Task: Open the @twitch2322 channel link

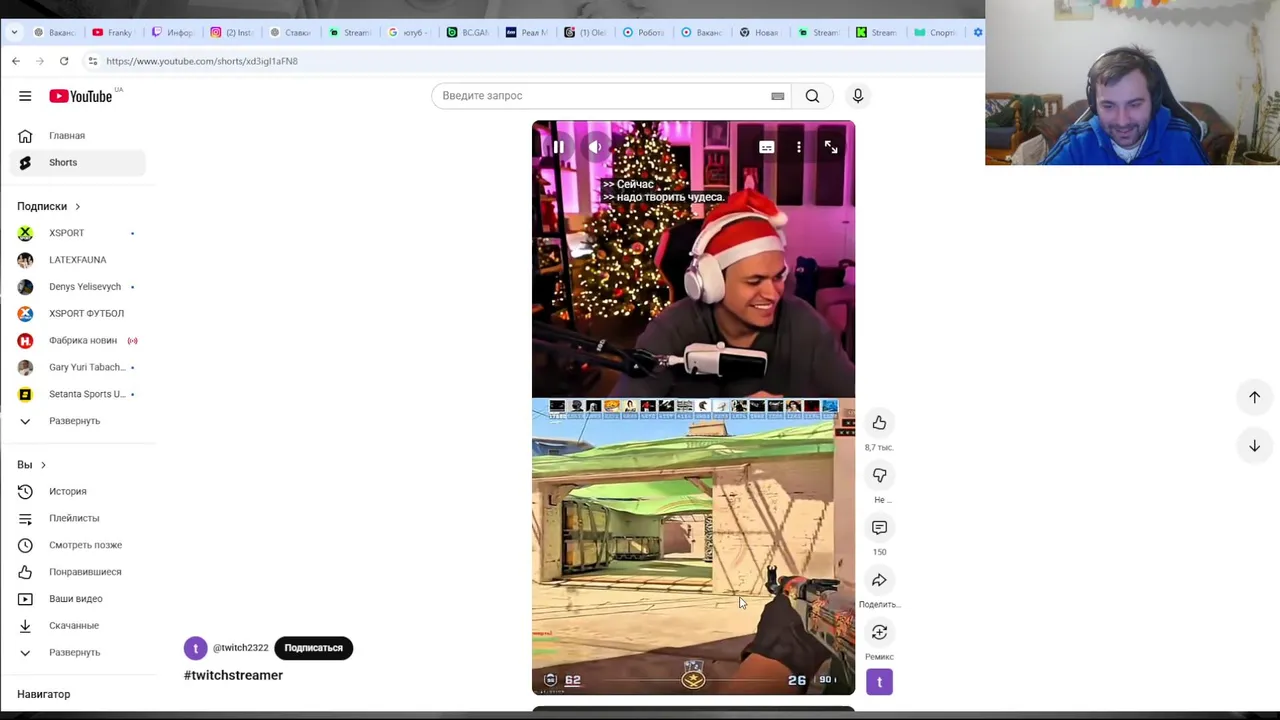Action: [240, 648]
